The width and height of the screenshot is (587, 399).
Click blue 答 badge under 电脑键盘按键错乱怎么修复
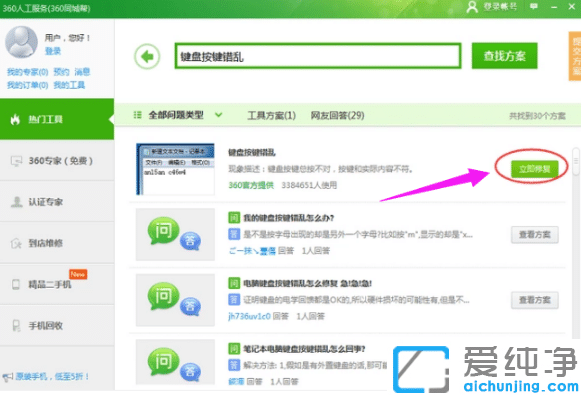pyautogui.click(x=234, y=300)
